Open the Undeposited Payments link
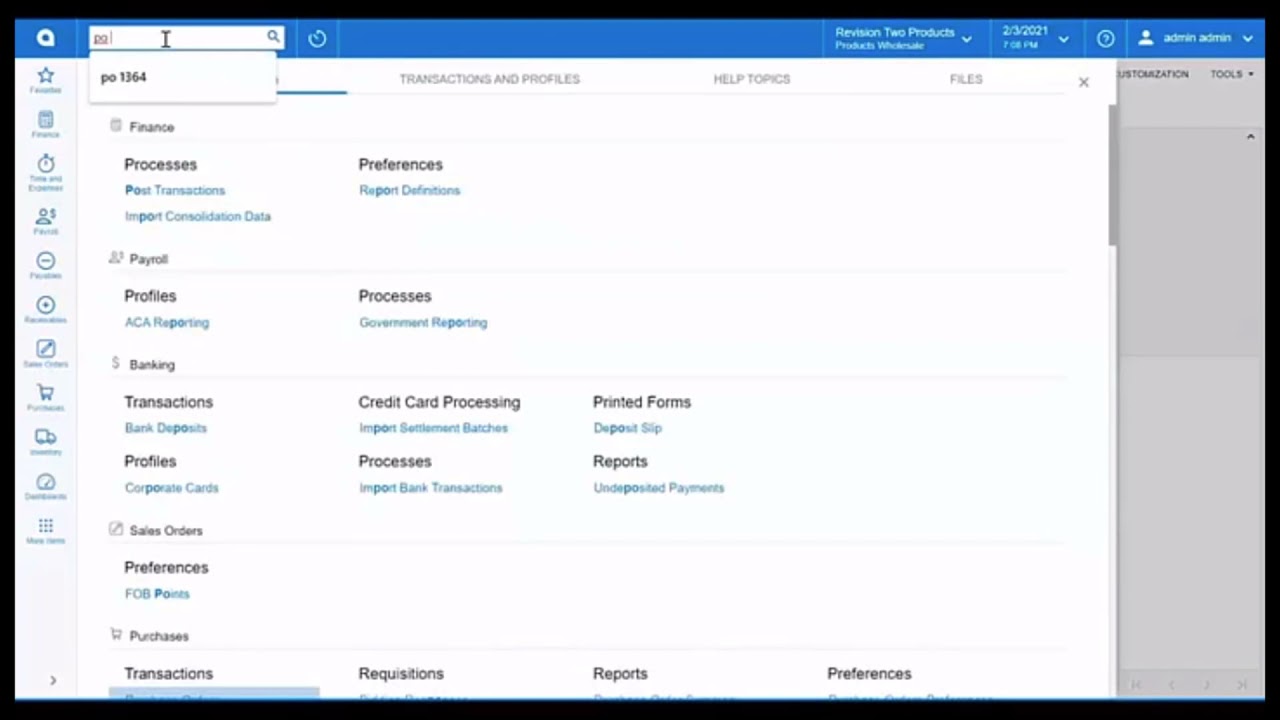Image resolution: width=1280 pixels, height=720 pixels. 658,488
